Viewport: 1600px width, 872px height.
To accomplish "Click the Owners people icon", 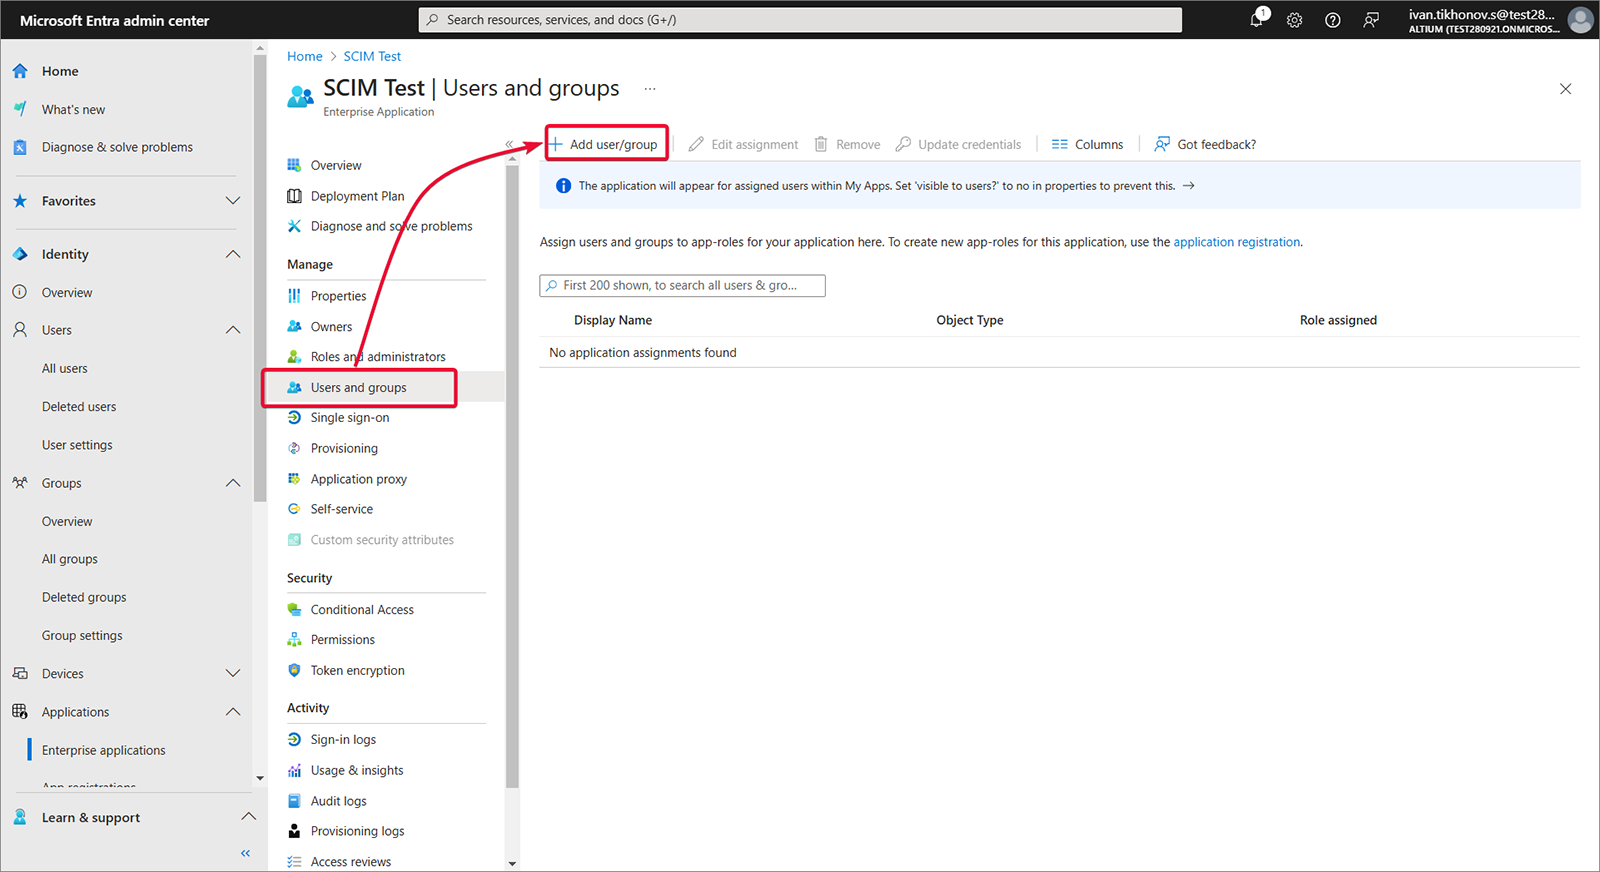I will [294, 326].
